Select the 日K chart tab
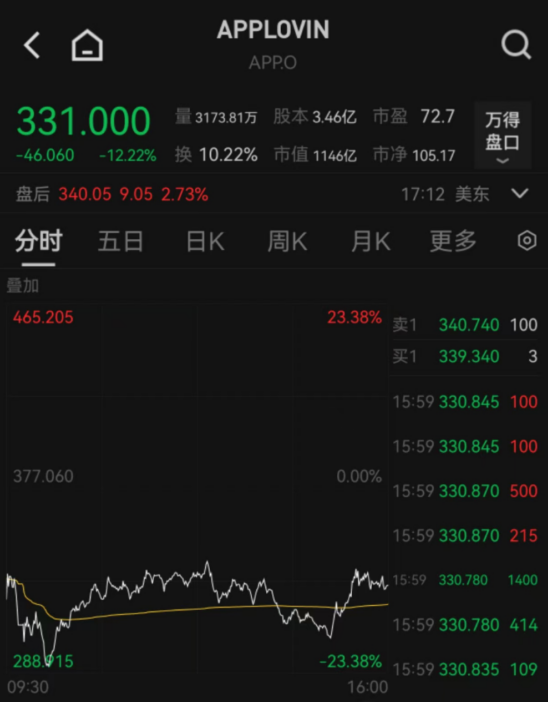This screenshot has height=702, width=548. coord(205,241)
